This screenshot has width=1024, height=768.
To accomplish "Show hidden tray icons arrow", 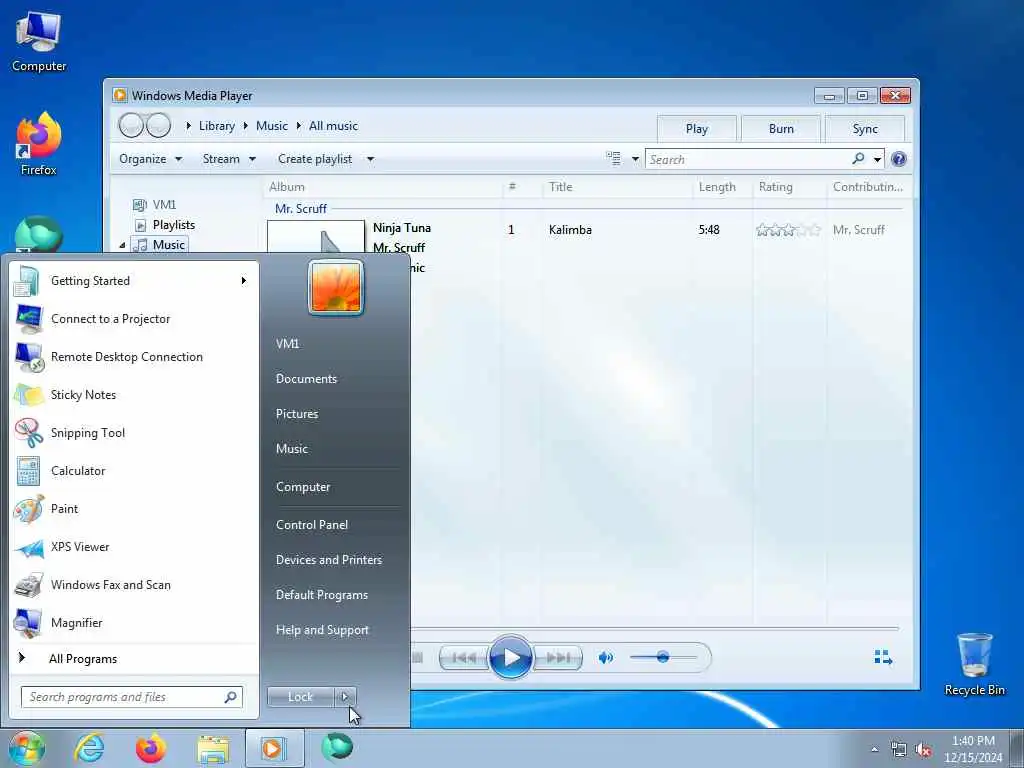I will coord(874,749).
